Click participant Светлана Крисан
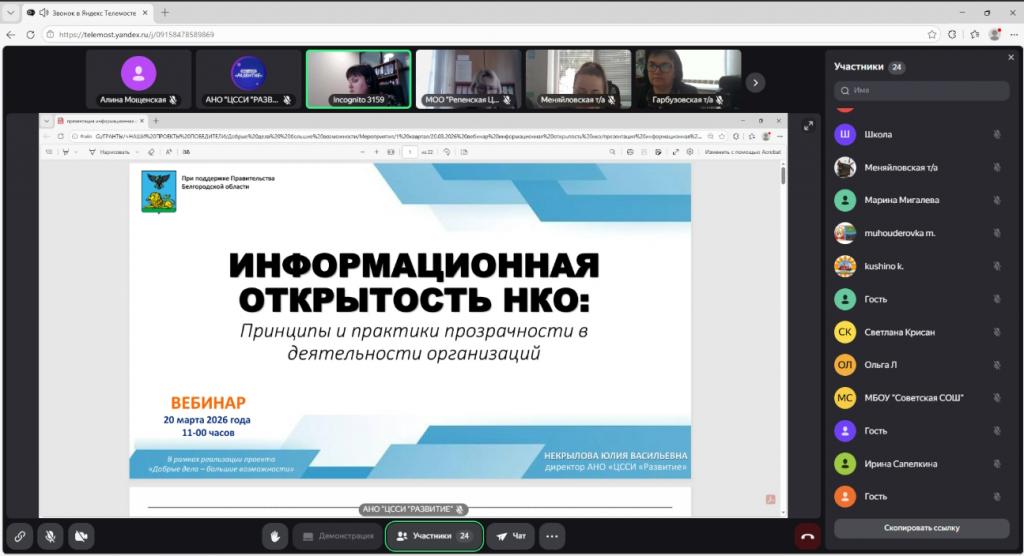 (x=920, y=332)
